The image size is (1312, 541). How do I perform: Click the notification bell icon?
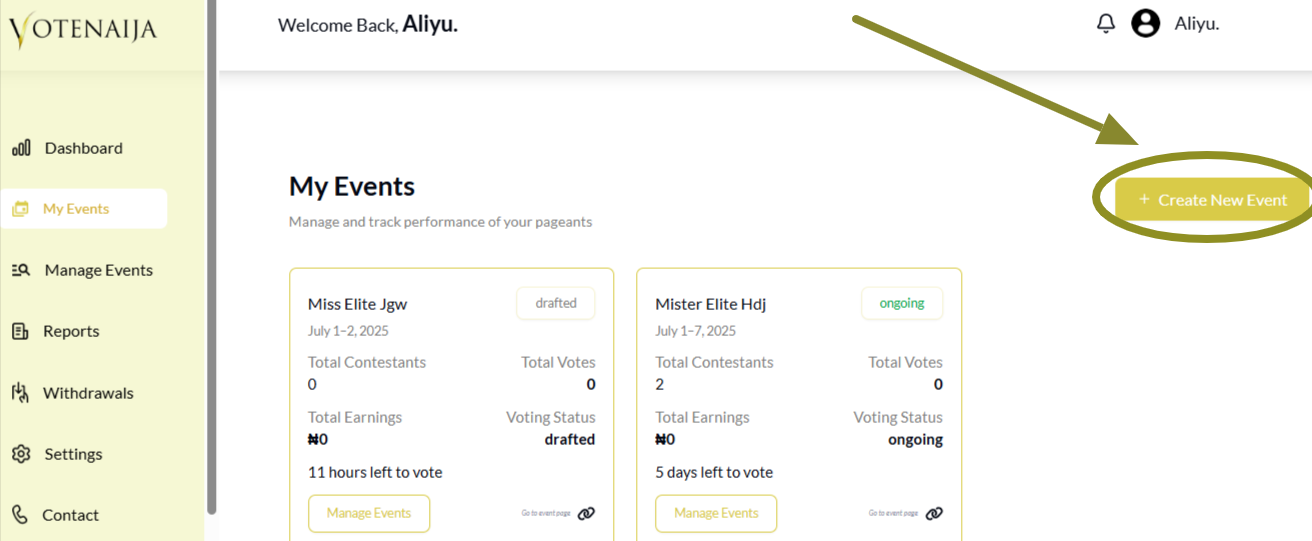(1106, 23)
